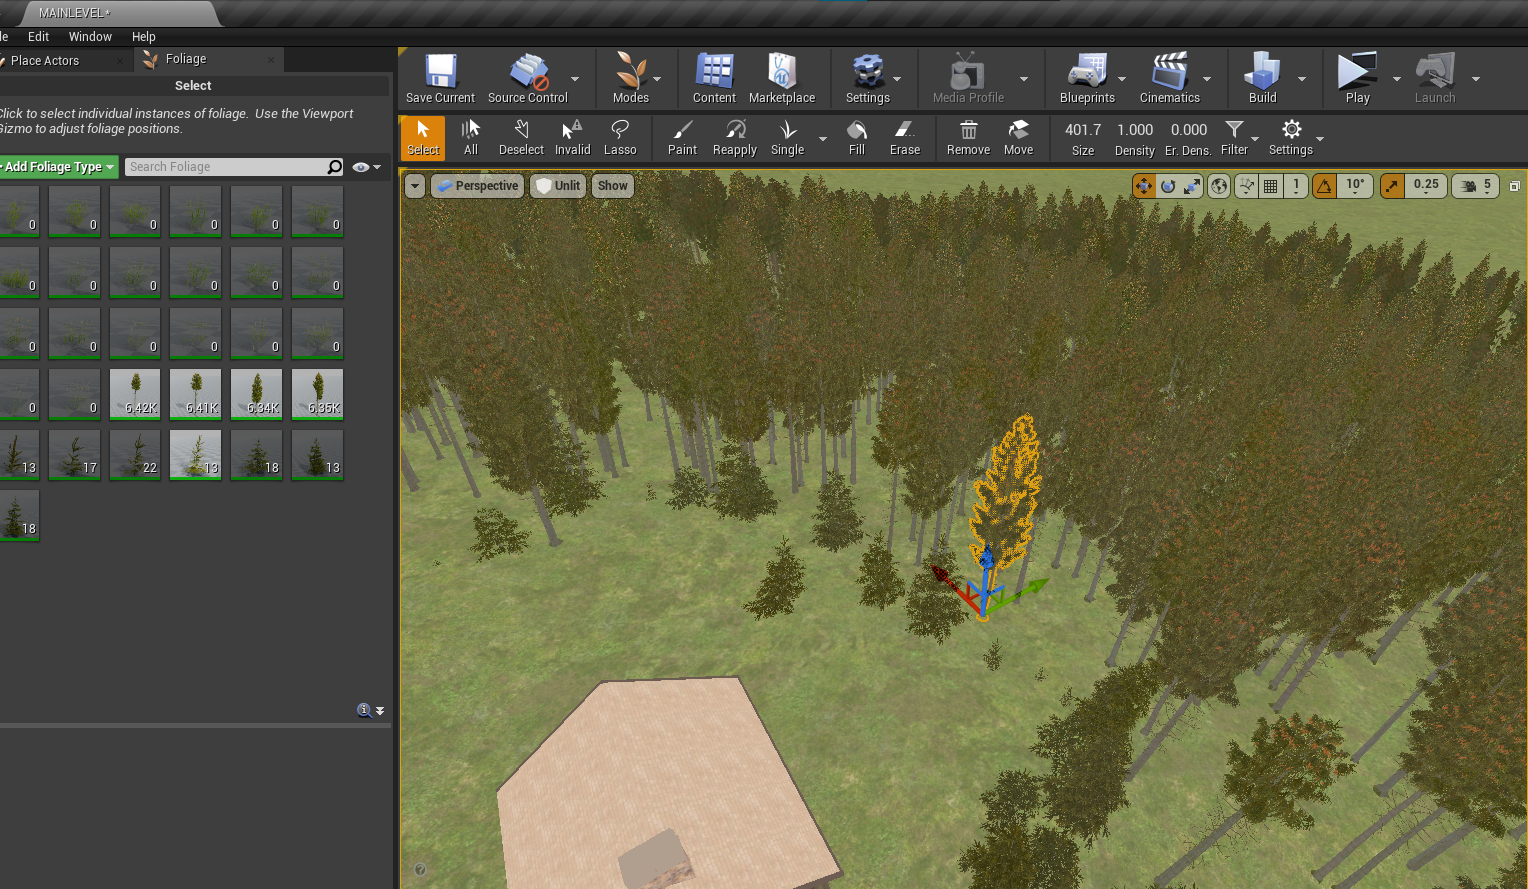The image size is (1528, 889).
Task: Toggle world/local coordinate space globe
Action: 1219,186
